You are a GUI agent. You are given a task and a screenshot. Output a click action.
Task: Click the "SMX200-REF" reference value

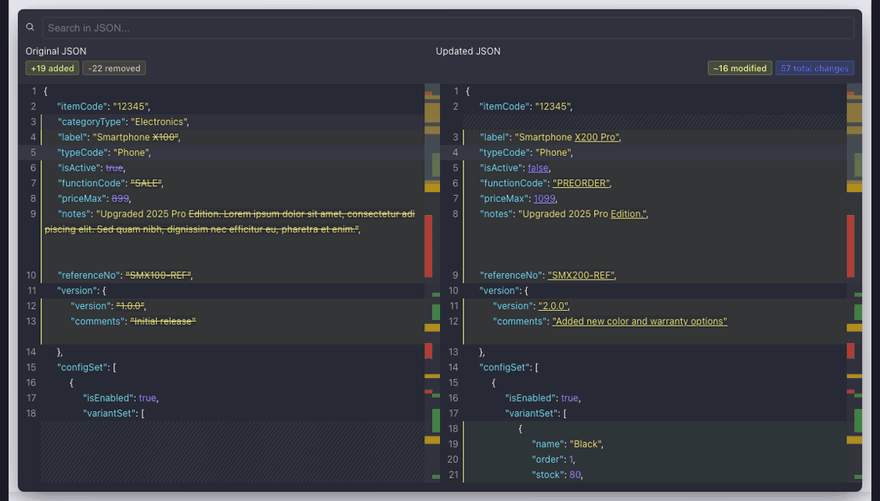[581, 275]
